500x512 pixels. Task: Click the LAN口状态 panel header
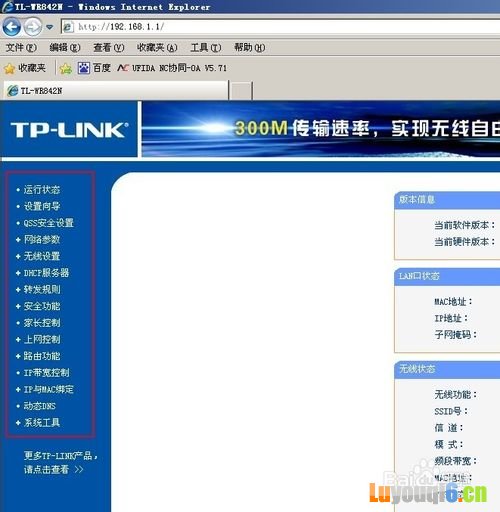click(447, 277)
